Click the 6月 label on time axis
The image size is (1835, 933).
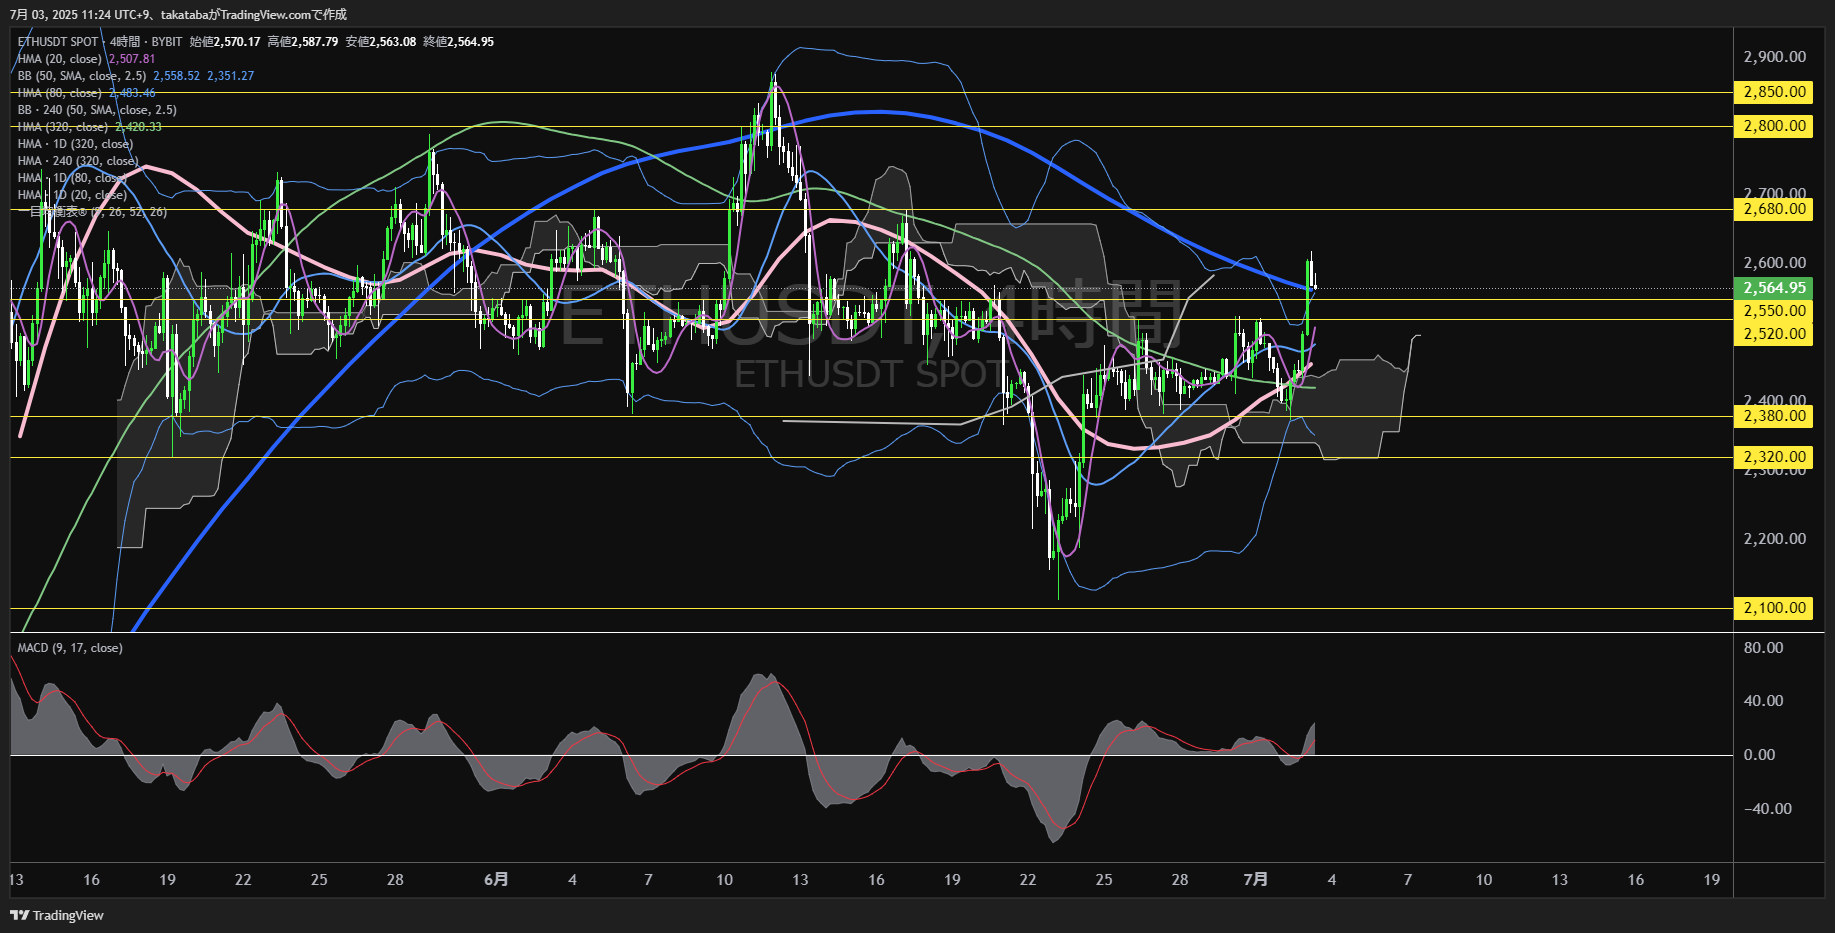pos(496,880)
